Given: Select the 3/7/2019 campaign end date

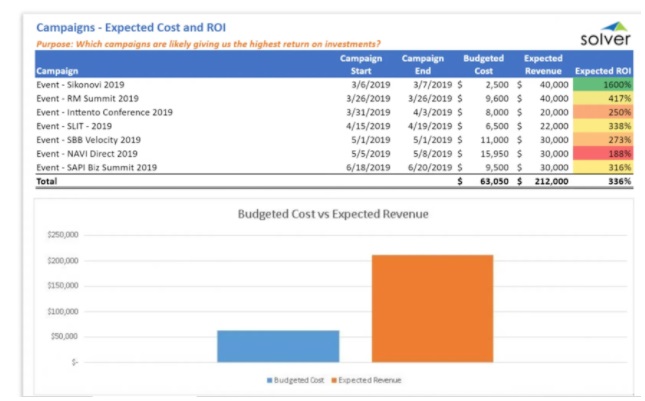Looking at the screenshot, I should pyautogui.click(x=432, y=85).
